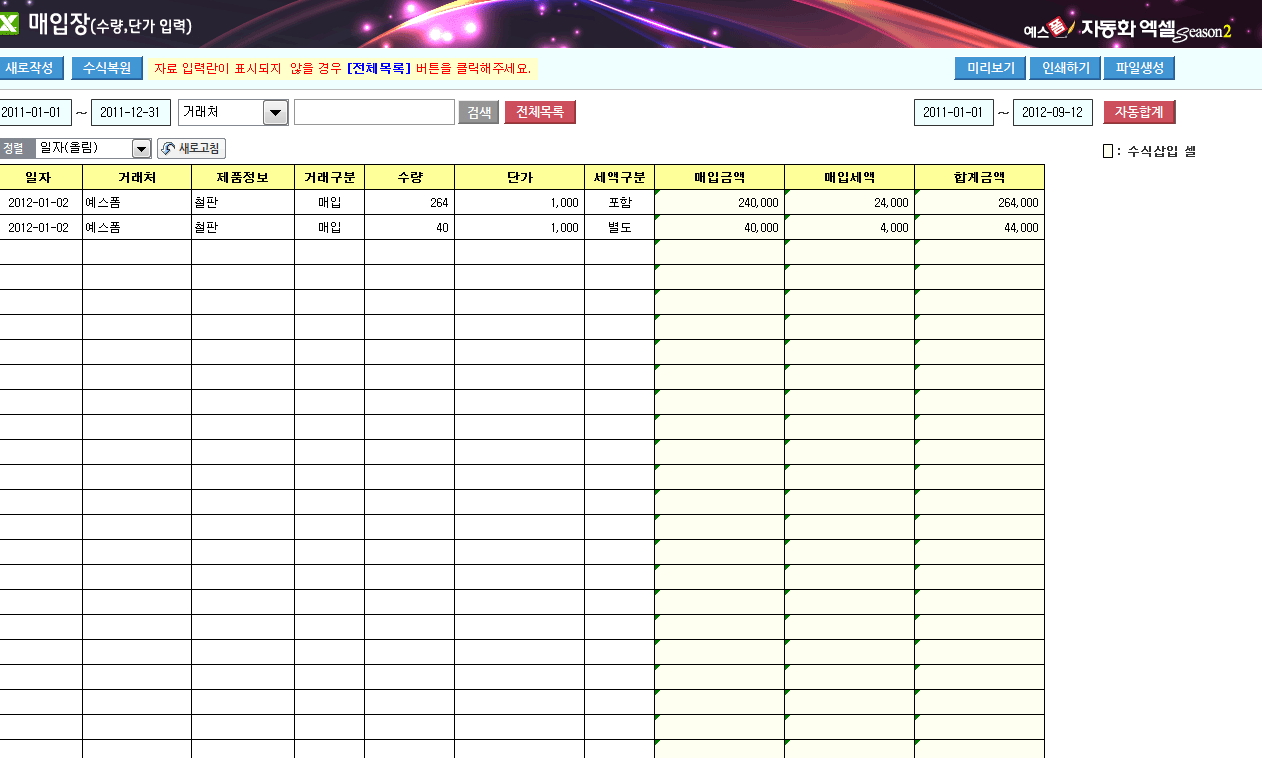Click the 거래구분 column header
Screen dimensions: 1262x758
coord(329,177)
